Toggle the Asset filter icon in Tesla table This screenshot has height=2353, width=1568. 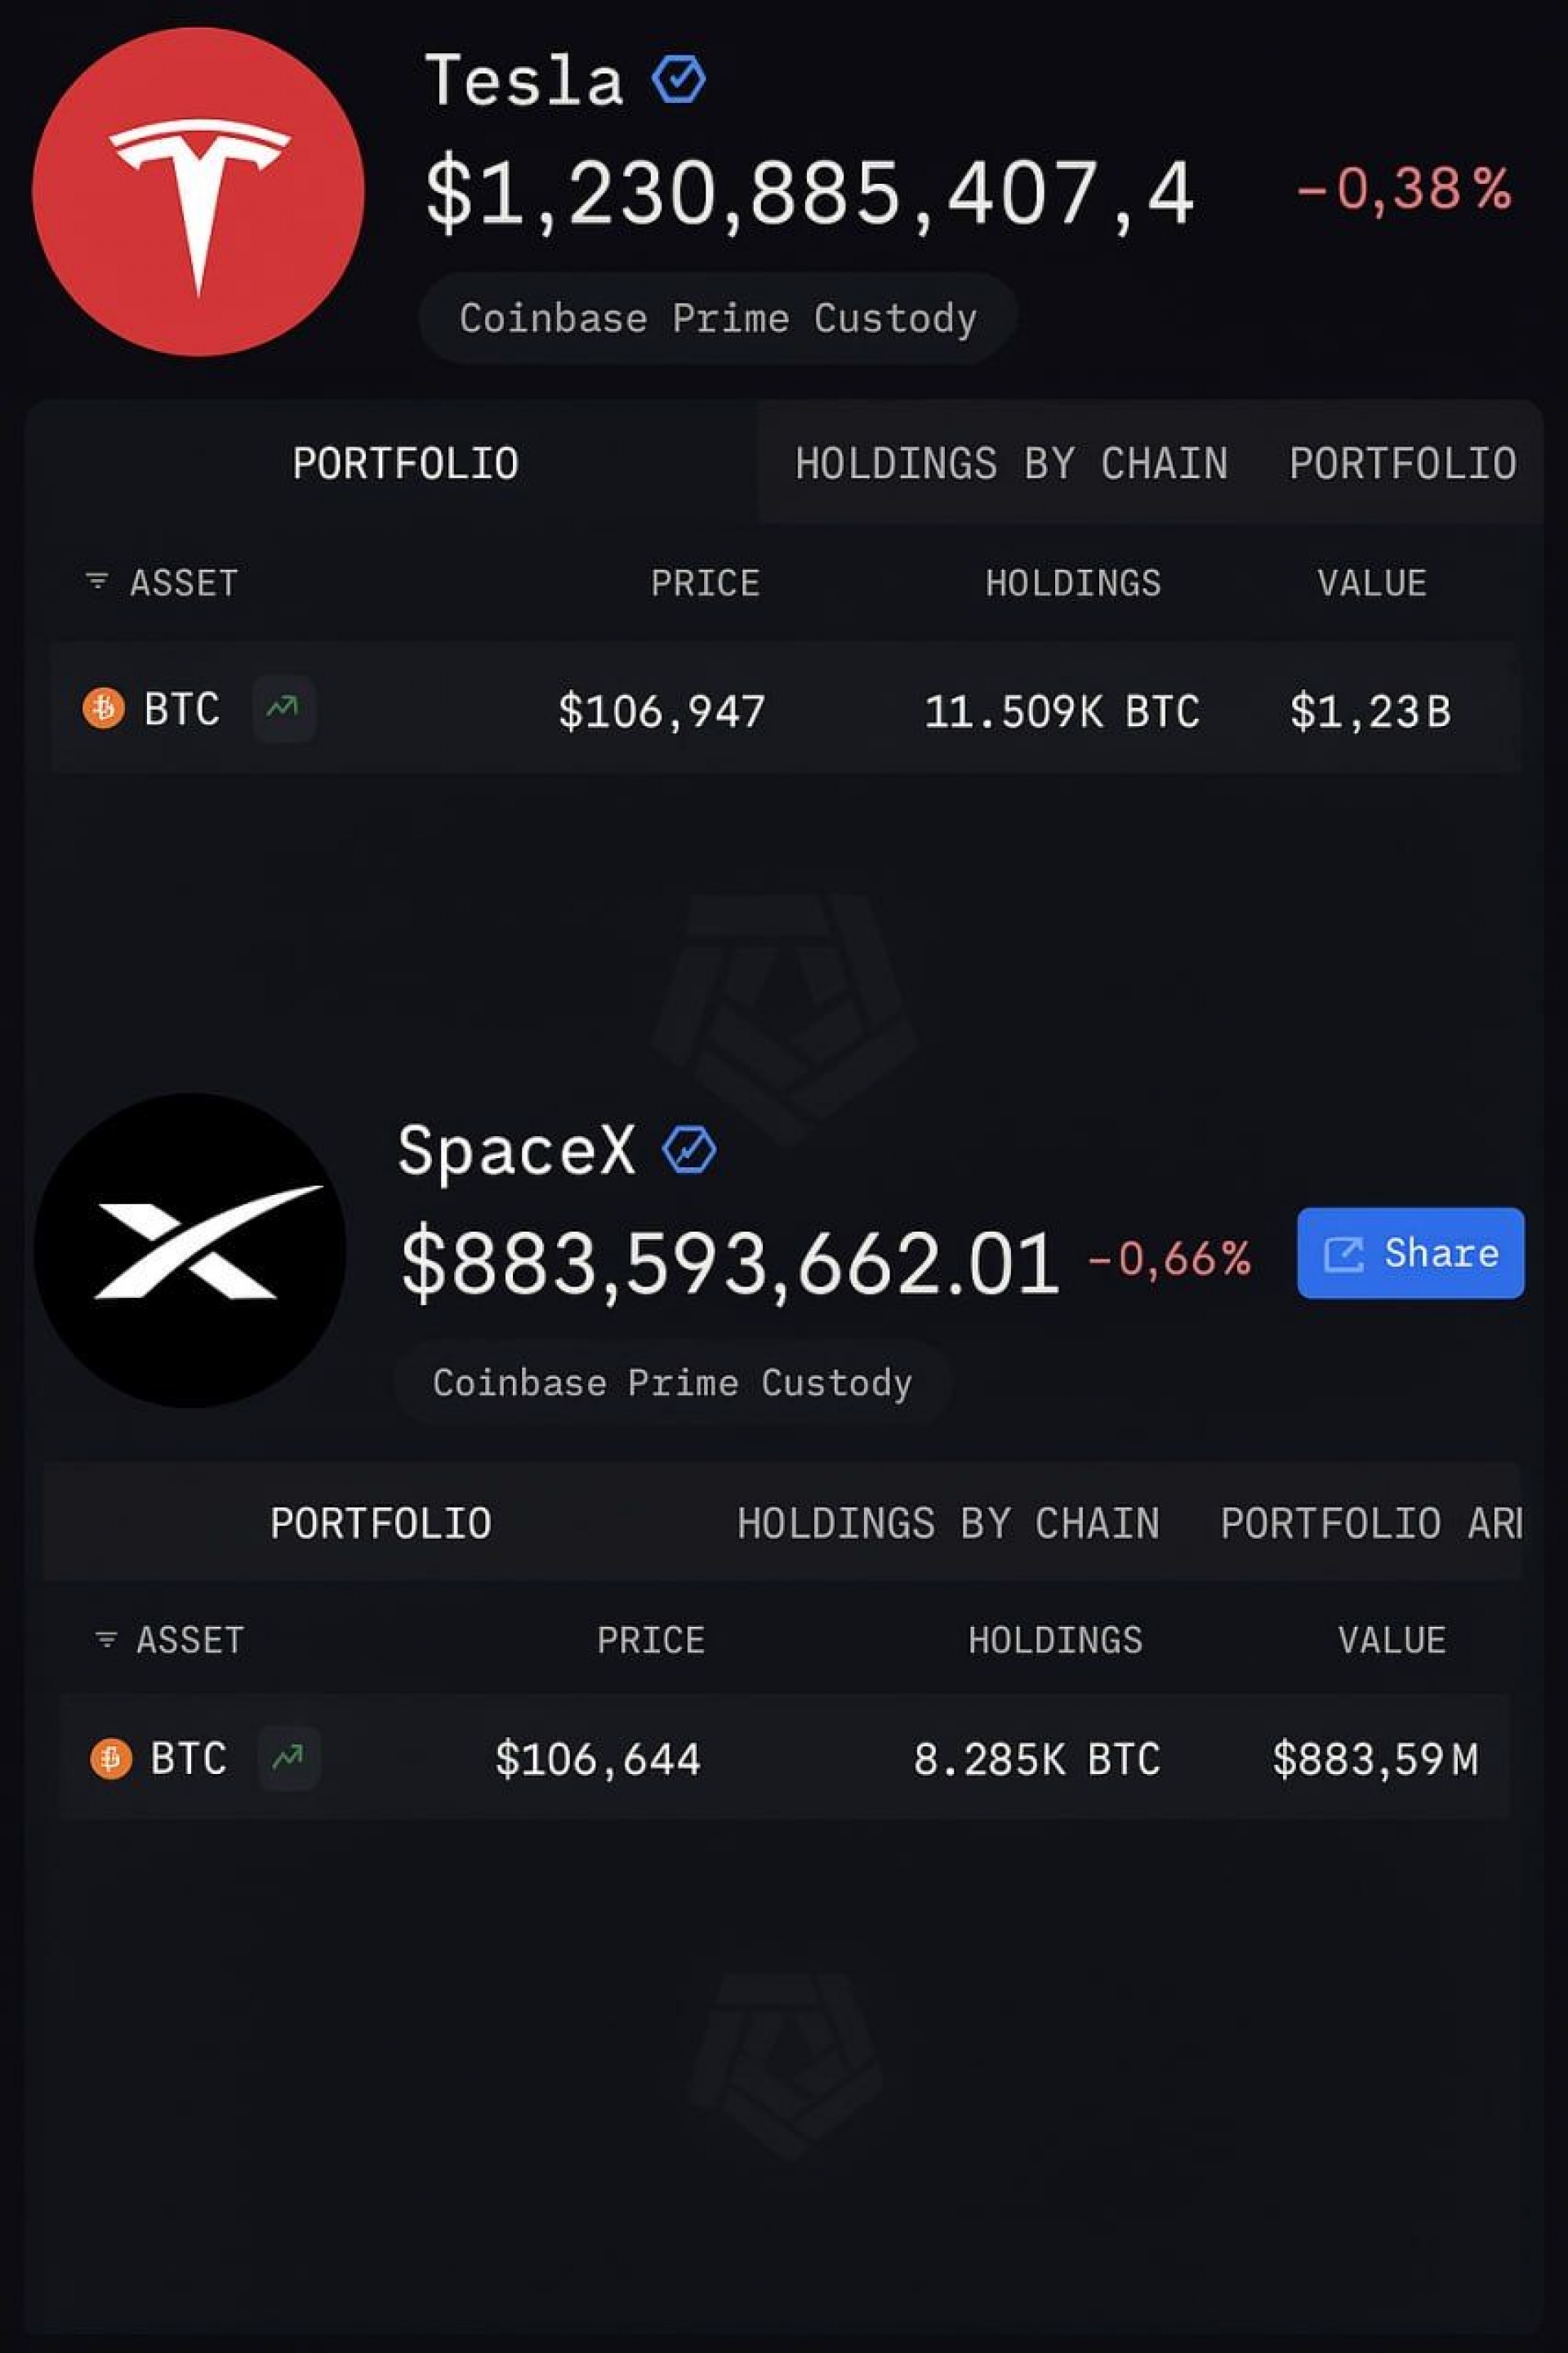point(97,581)
